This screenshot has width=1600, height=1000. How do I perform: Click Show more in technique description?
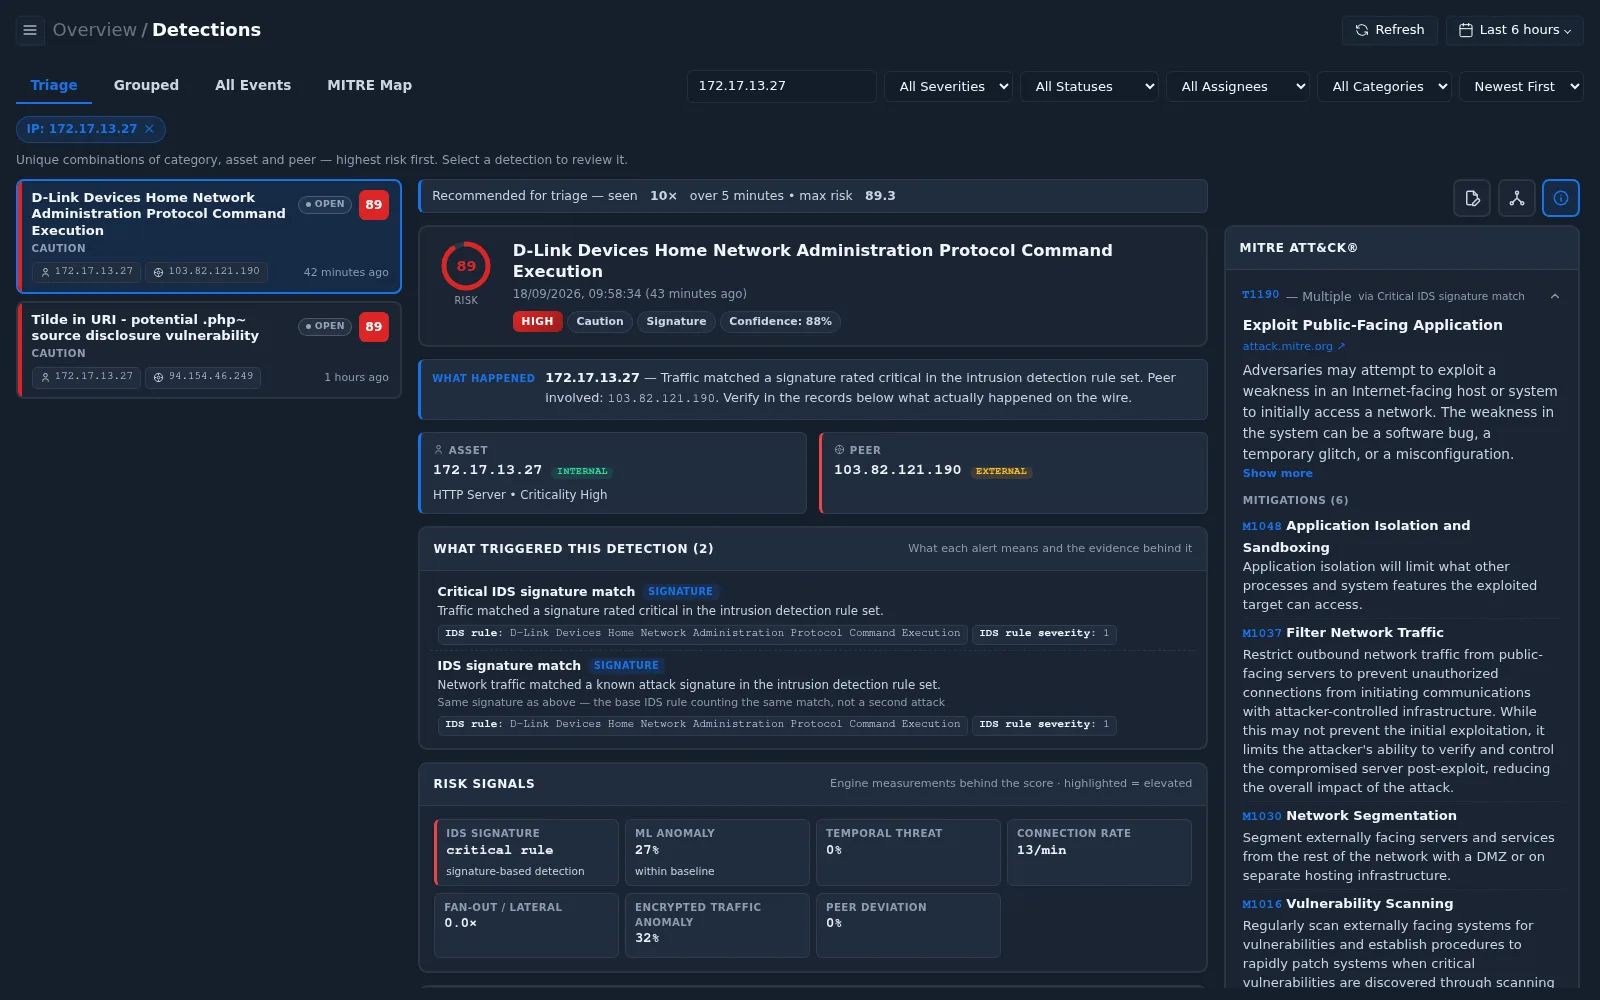coord(1277,474)
